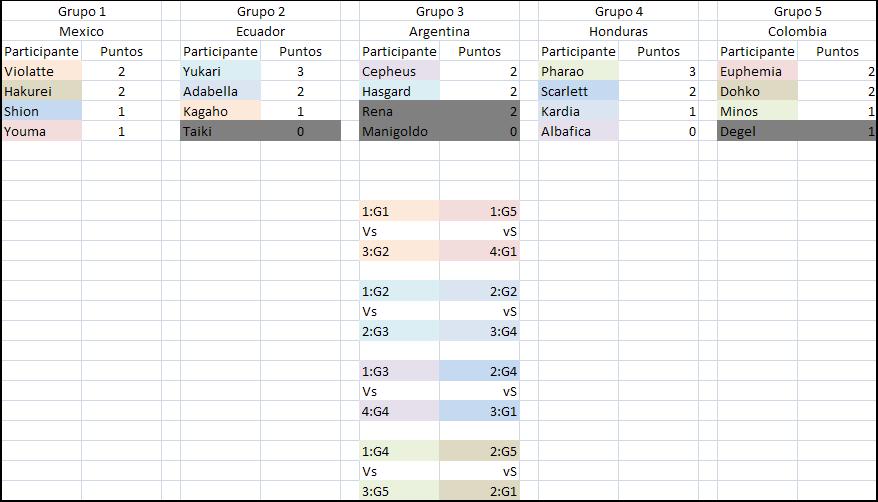Click the 3:G5 bracket cell
Viewport: 878px width, 502px height.
(399, 491)
